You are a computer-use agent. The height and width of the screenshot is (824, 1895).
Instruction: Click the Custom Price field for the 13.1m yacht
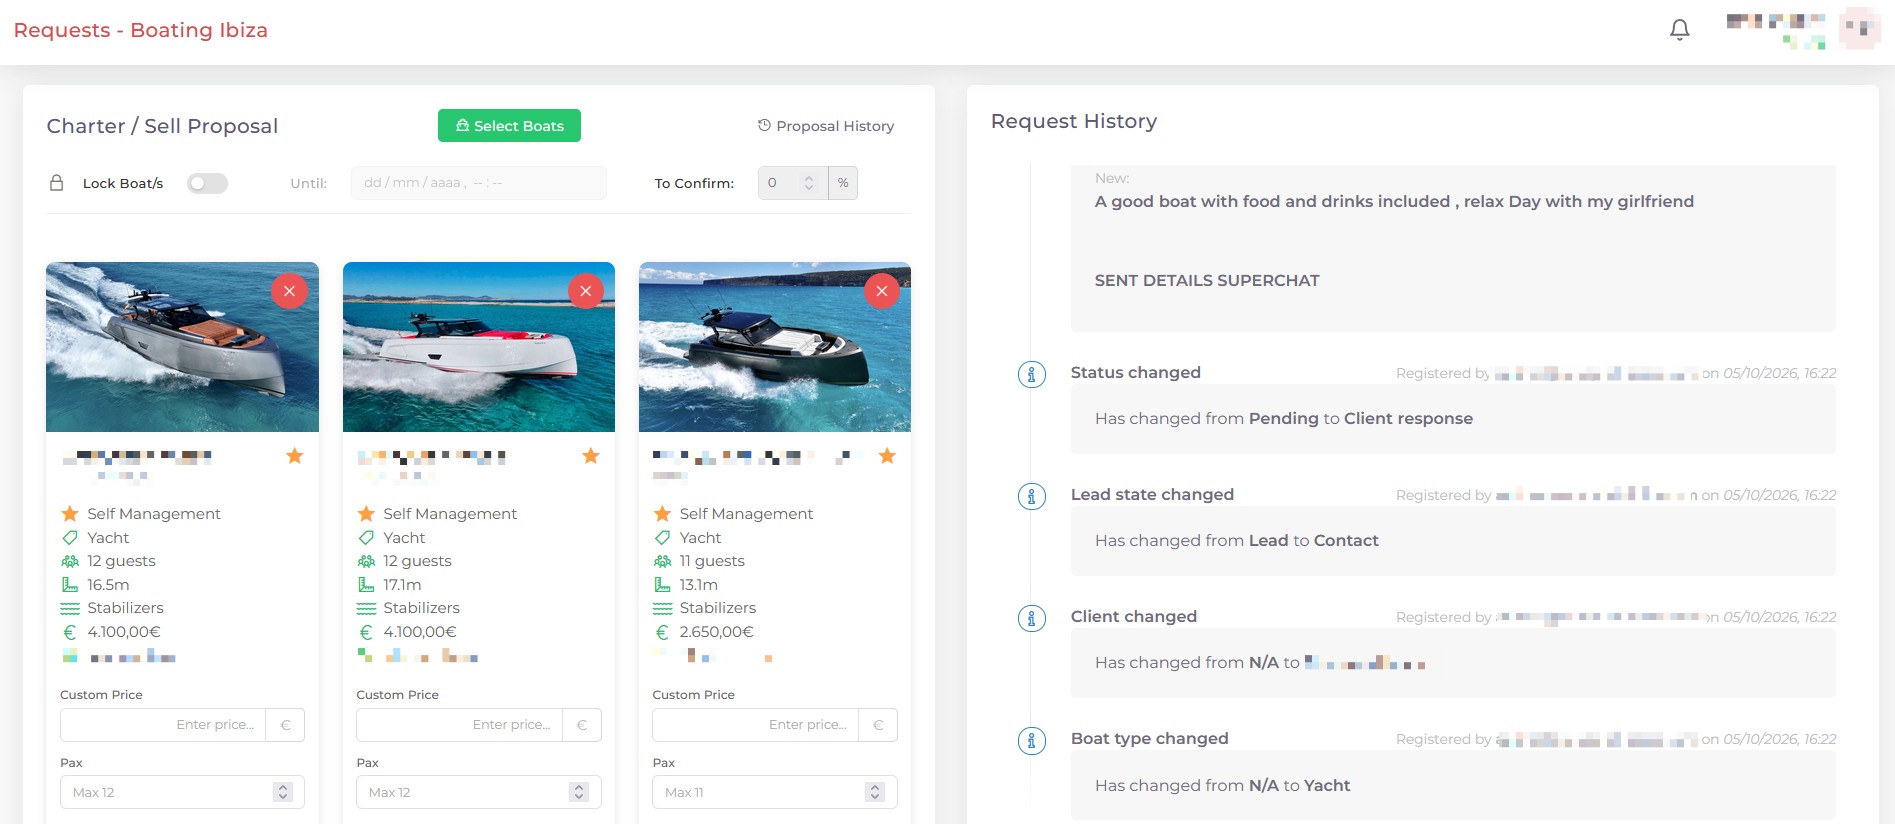point(755,725)
